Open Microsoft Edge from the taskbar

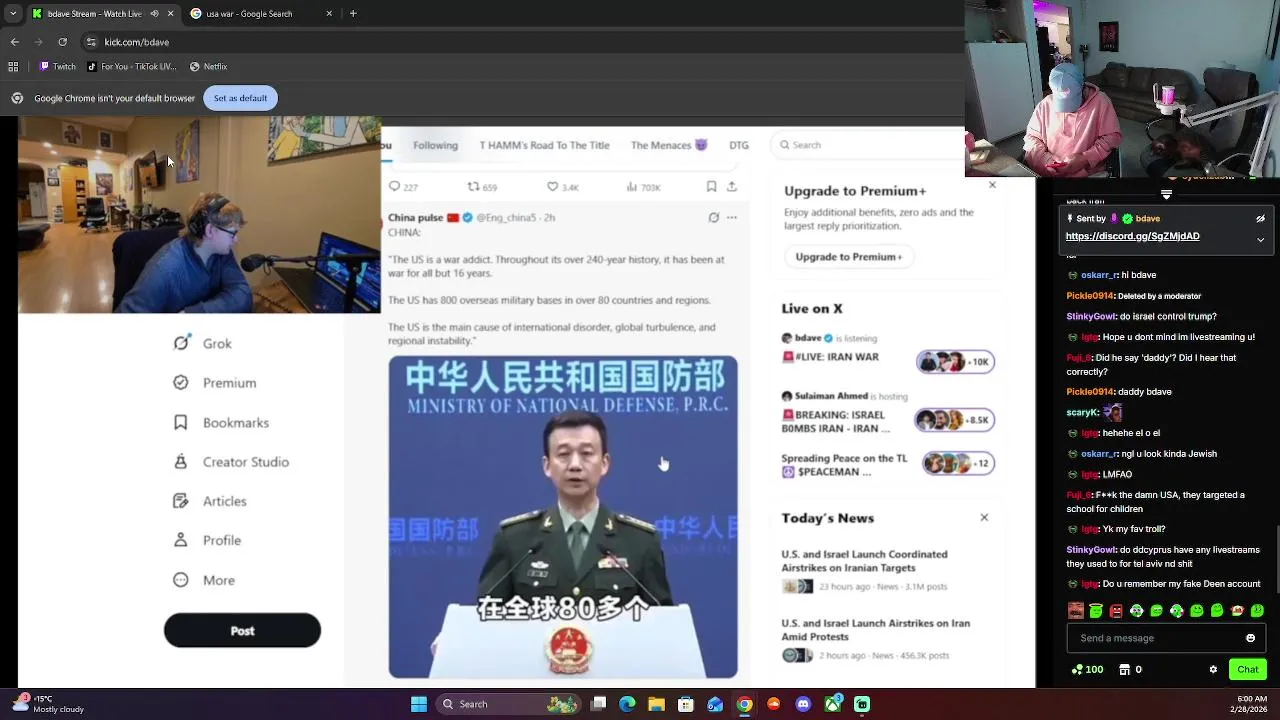coord(627,704)
